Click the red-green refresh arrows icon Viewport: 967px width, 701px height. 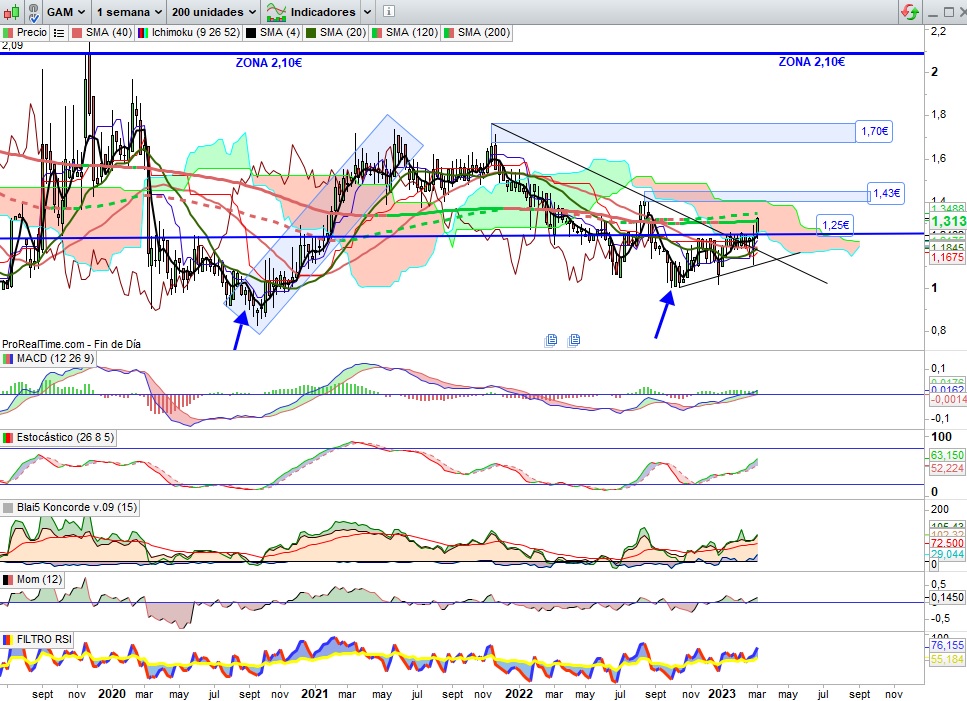(x=909, y=12)
